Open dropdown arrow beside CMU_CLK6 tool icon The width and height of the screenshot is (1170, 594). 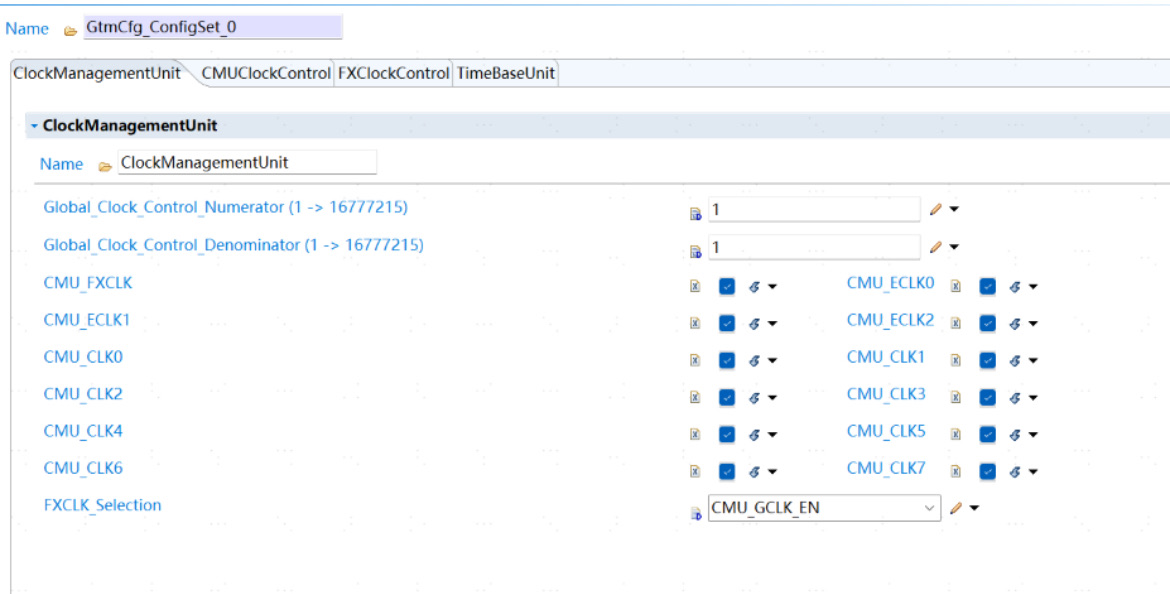[x=772, y=472]
